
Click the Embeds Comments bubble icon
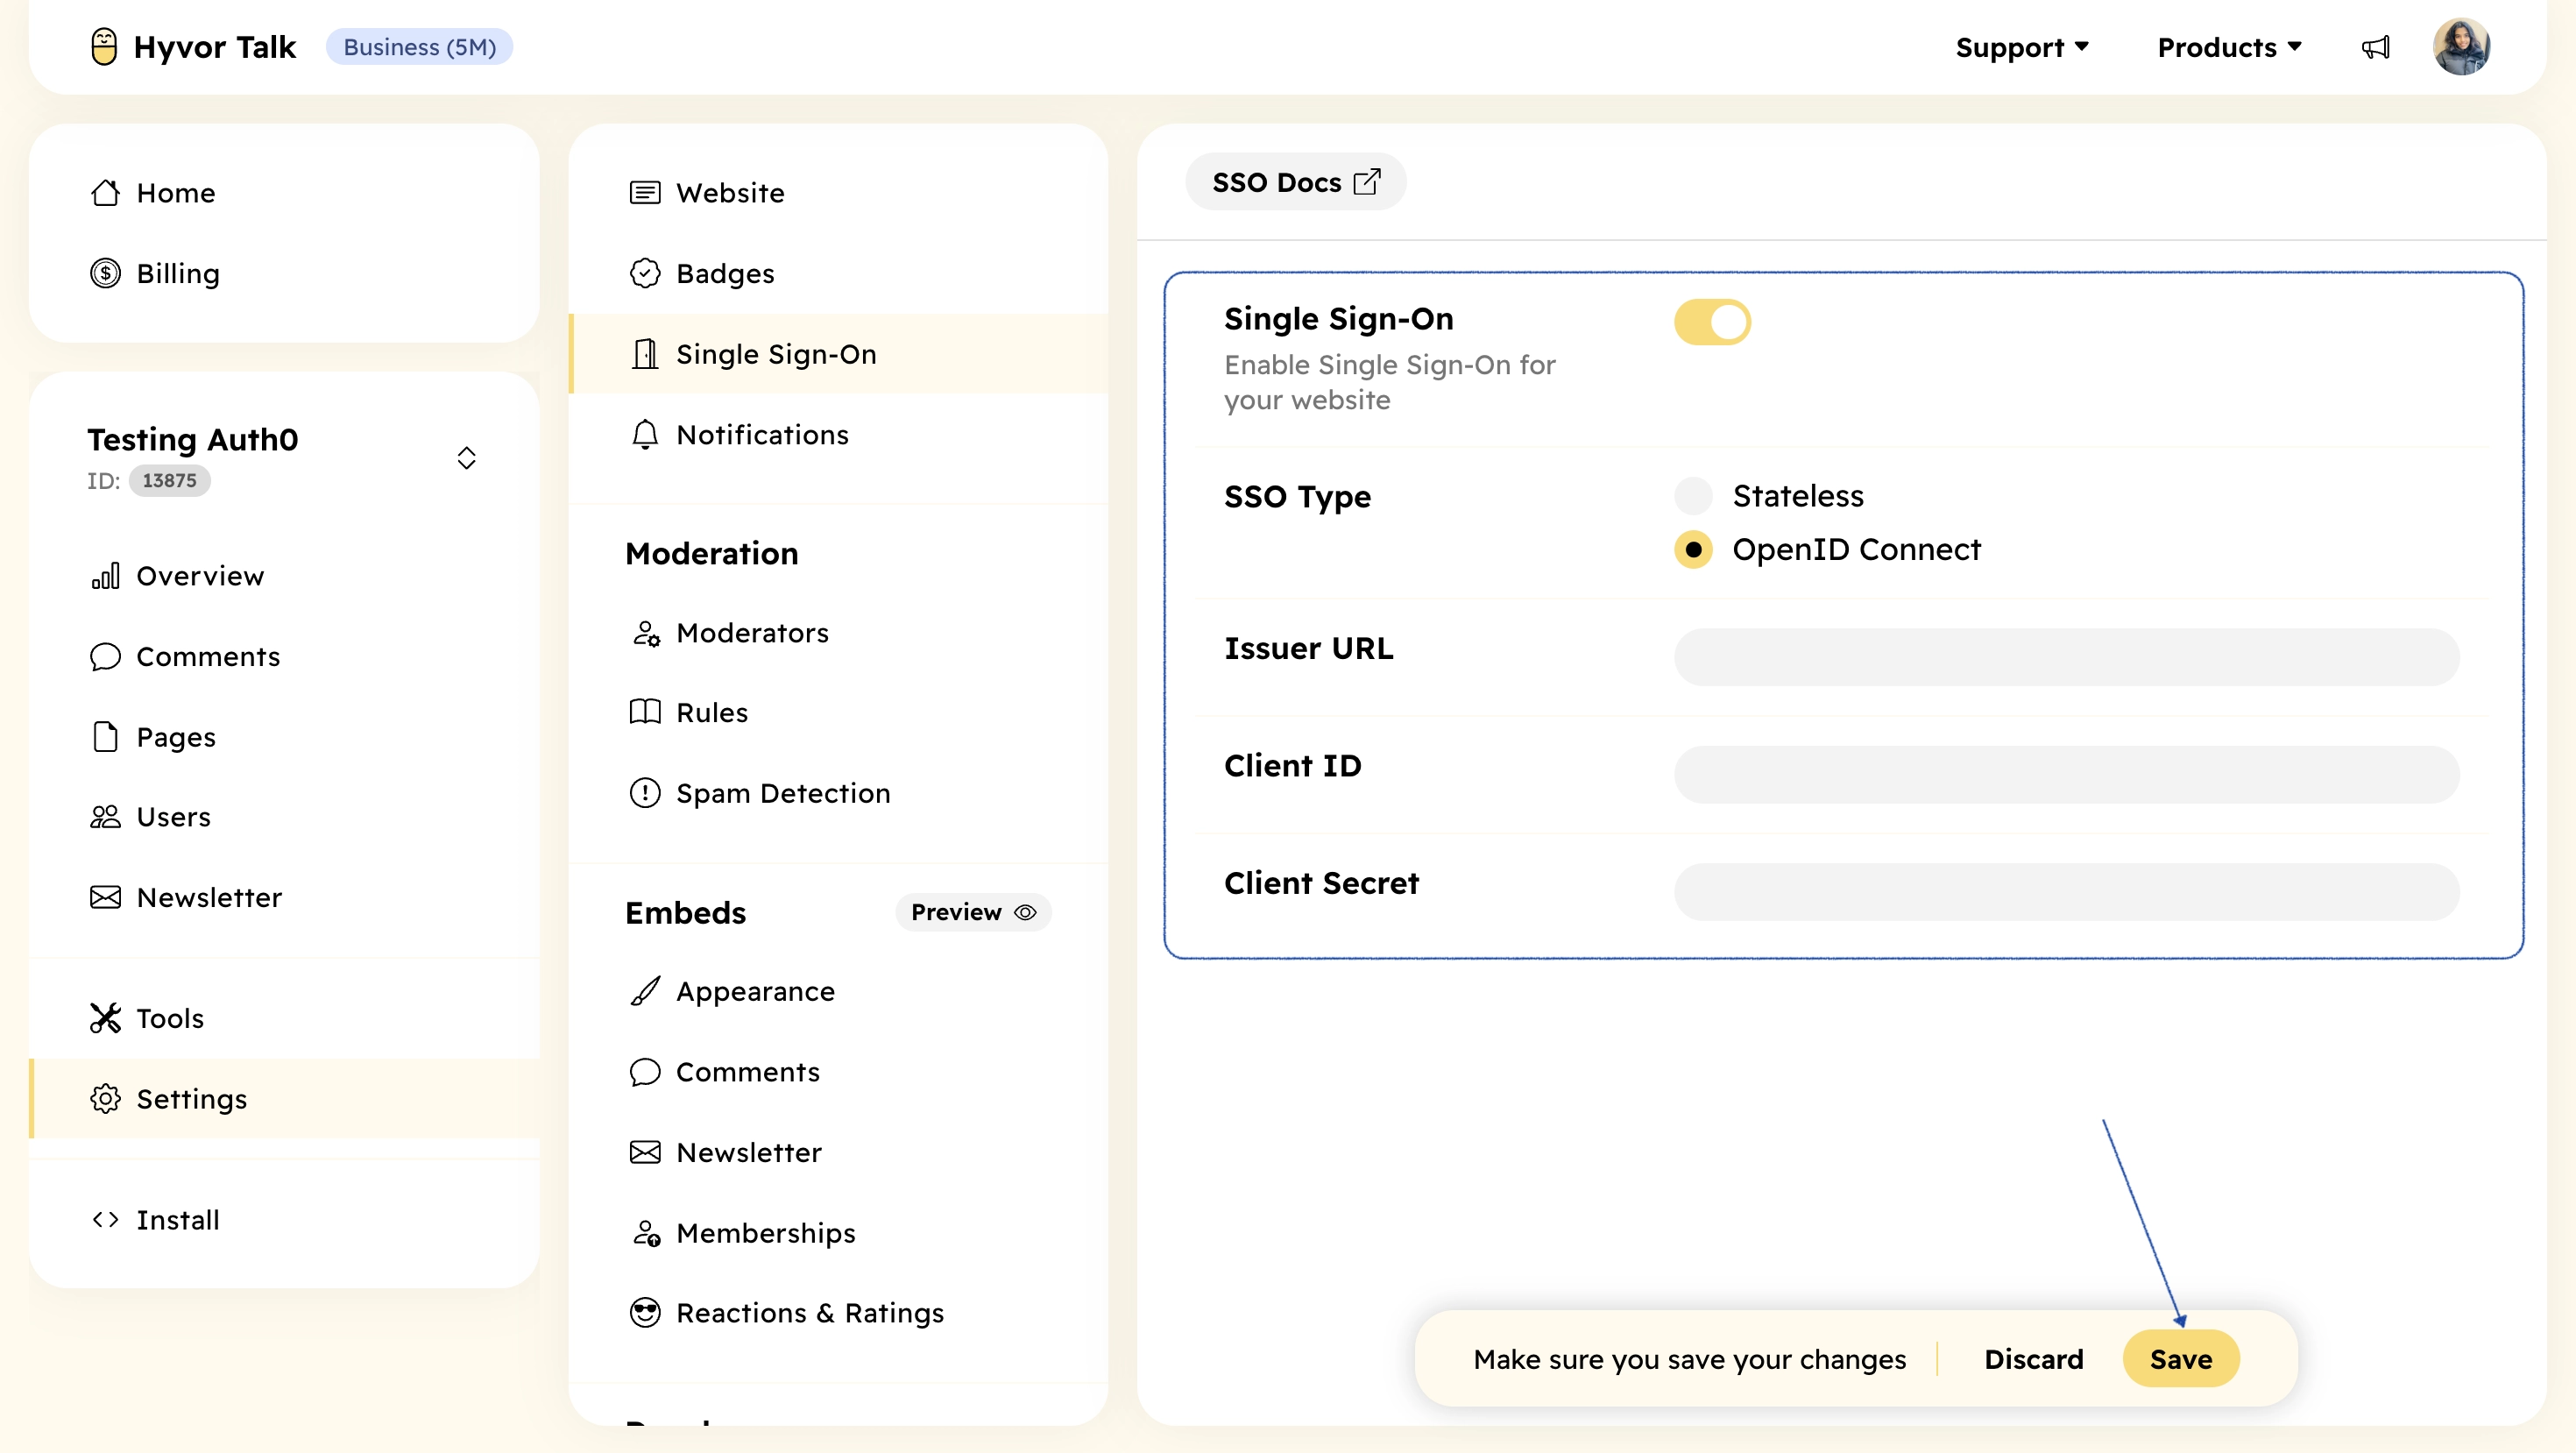pos(645,1072)
